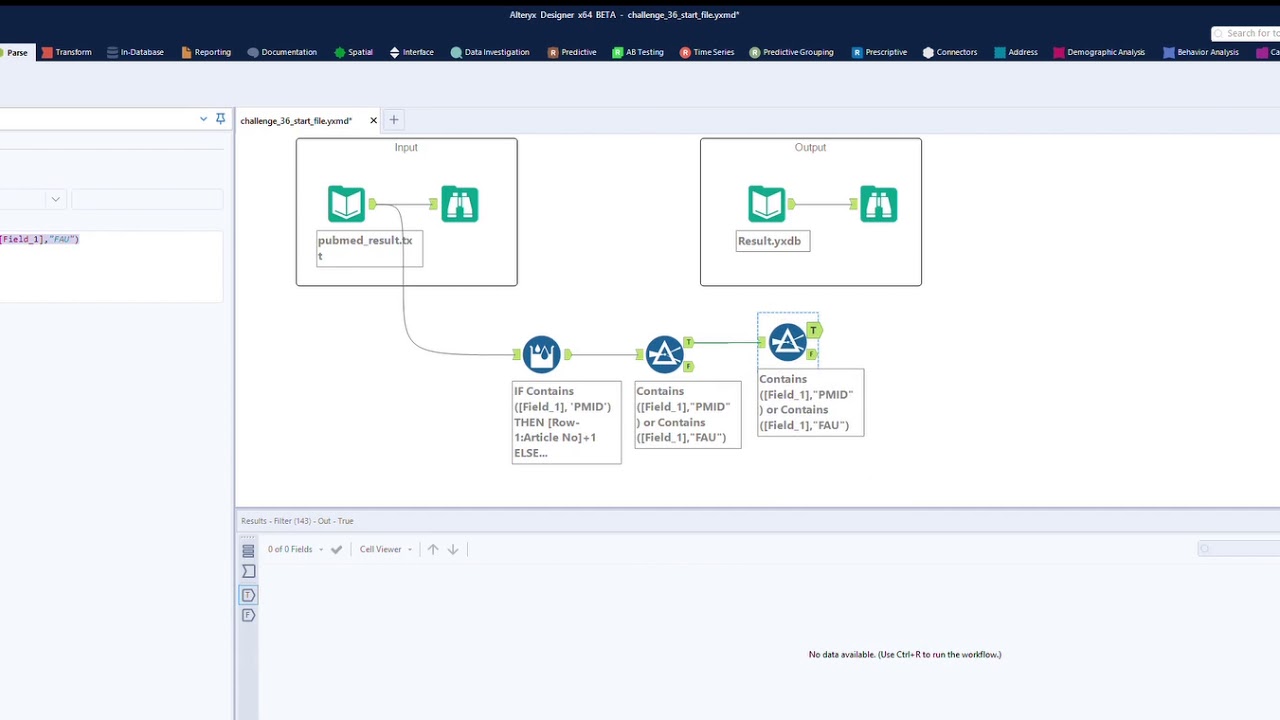Open the Parse tool palette tab
This screenshot has height=720, width=1280.
[17, 52]
